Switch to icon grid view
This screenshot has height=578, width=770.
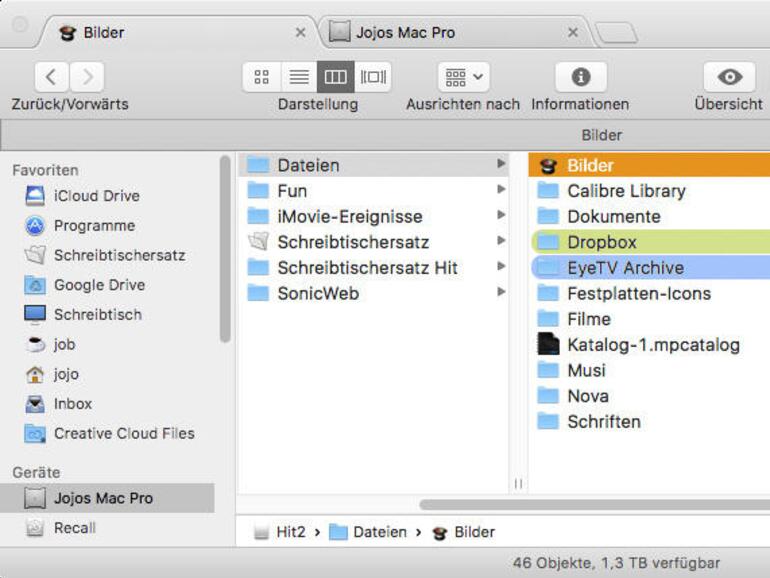(262, 77)
